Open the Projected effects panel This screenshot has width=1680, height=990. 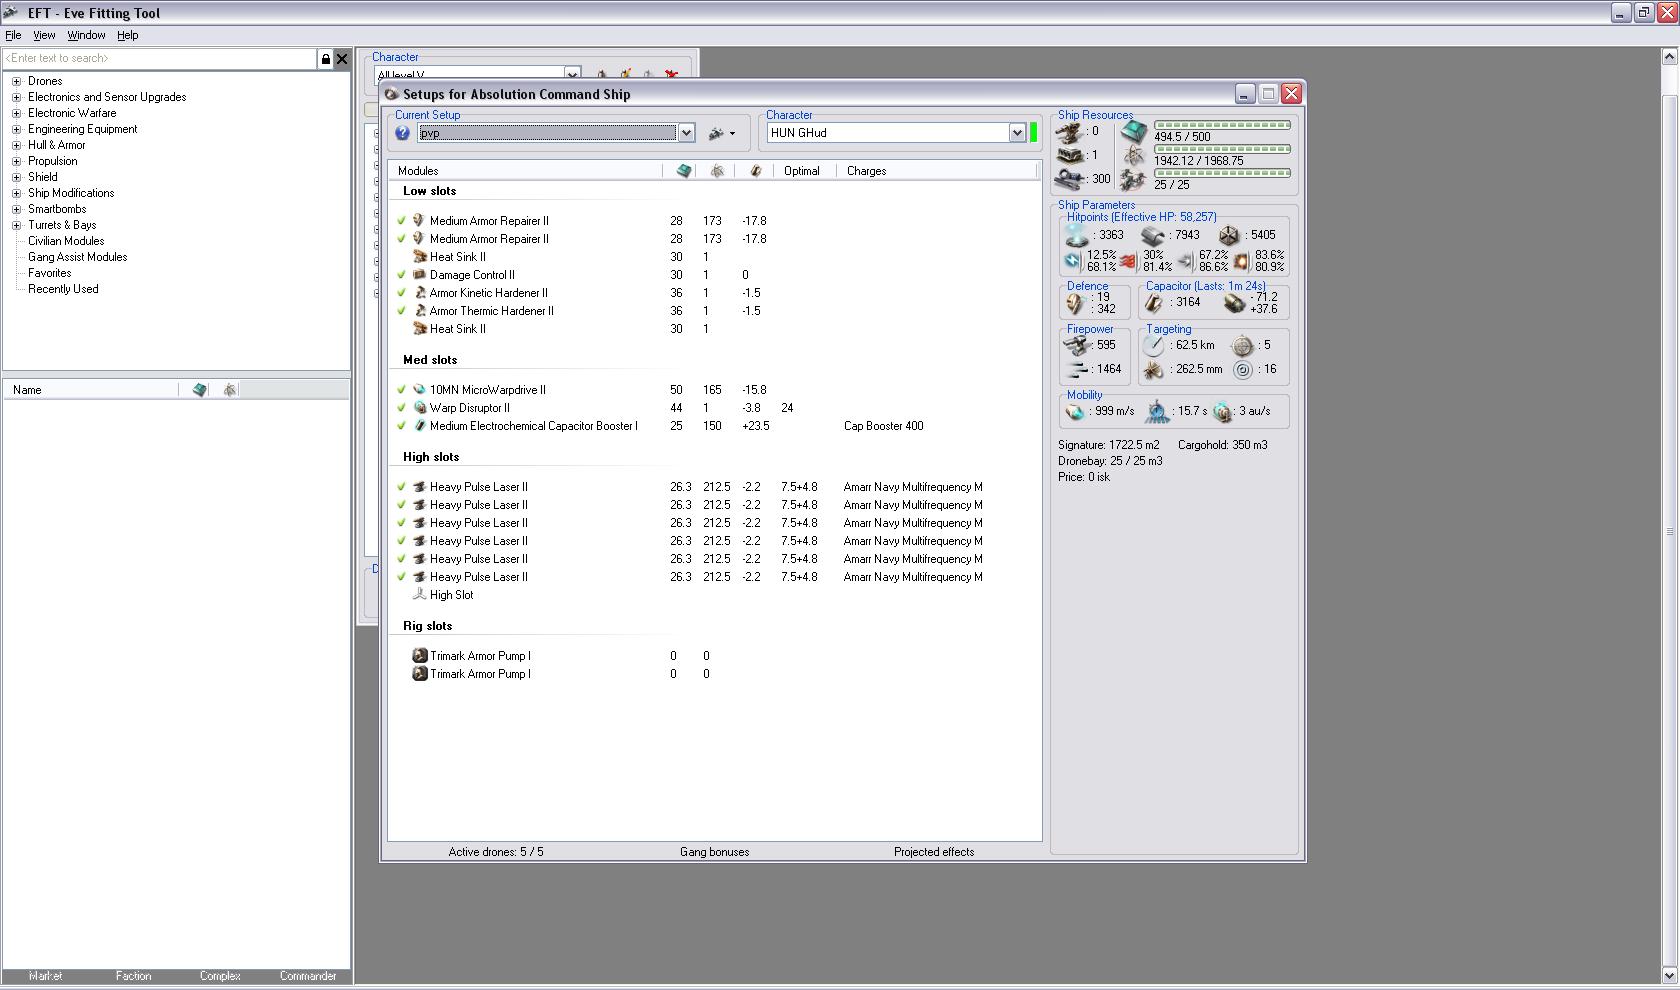pos(934,852)
